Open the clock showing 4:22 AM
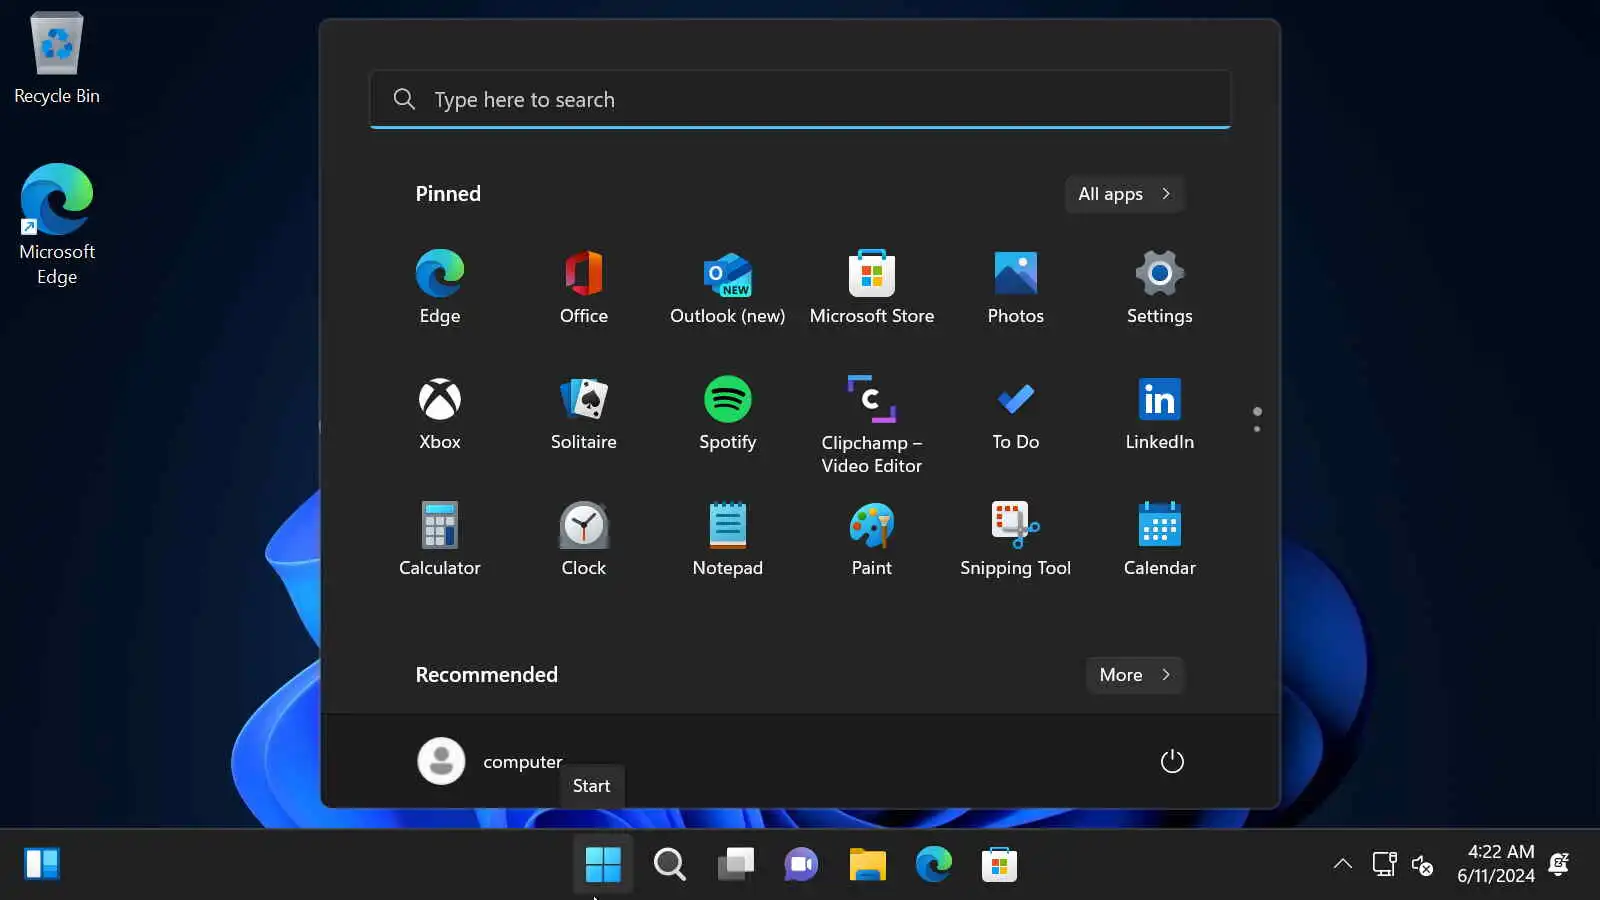The height and width of the screenshot is (900, 1600). [1496, 864]
